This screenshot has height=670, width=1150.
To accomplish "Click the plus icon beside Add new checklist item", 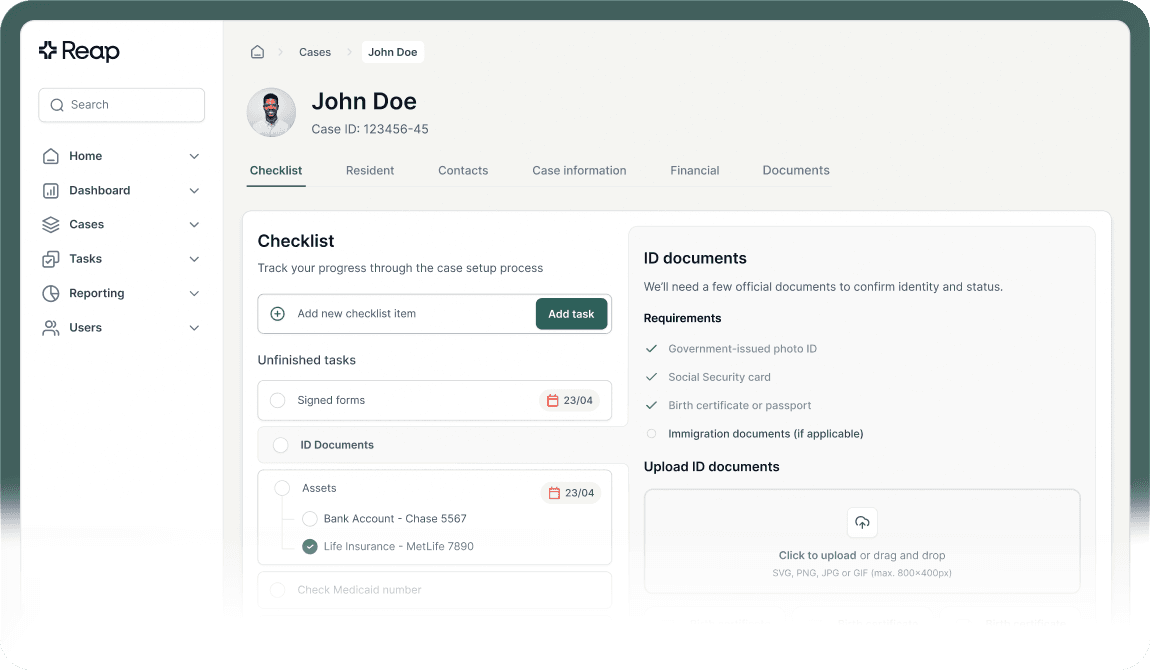I will click(278, 314).
